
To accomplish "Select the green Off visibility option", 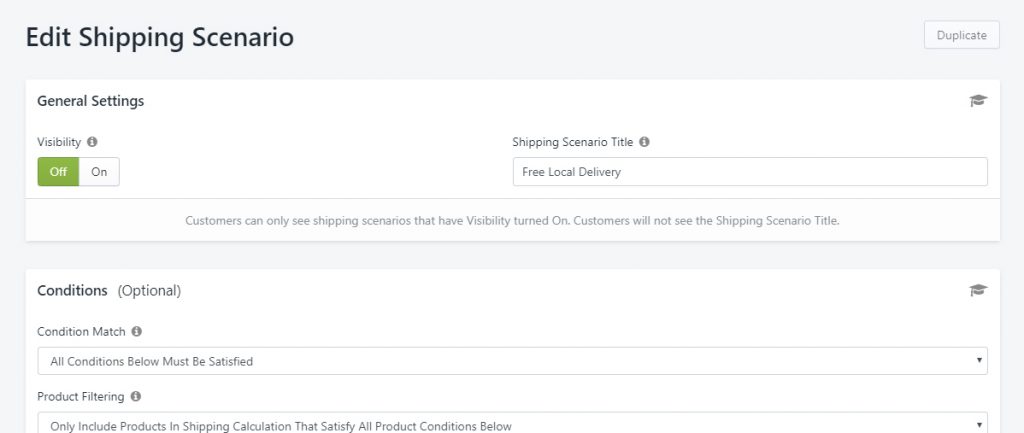I will click(x=58, y=172).
